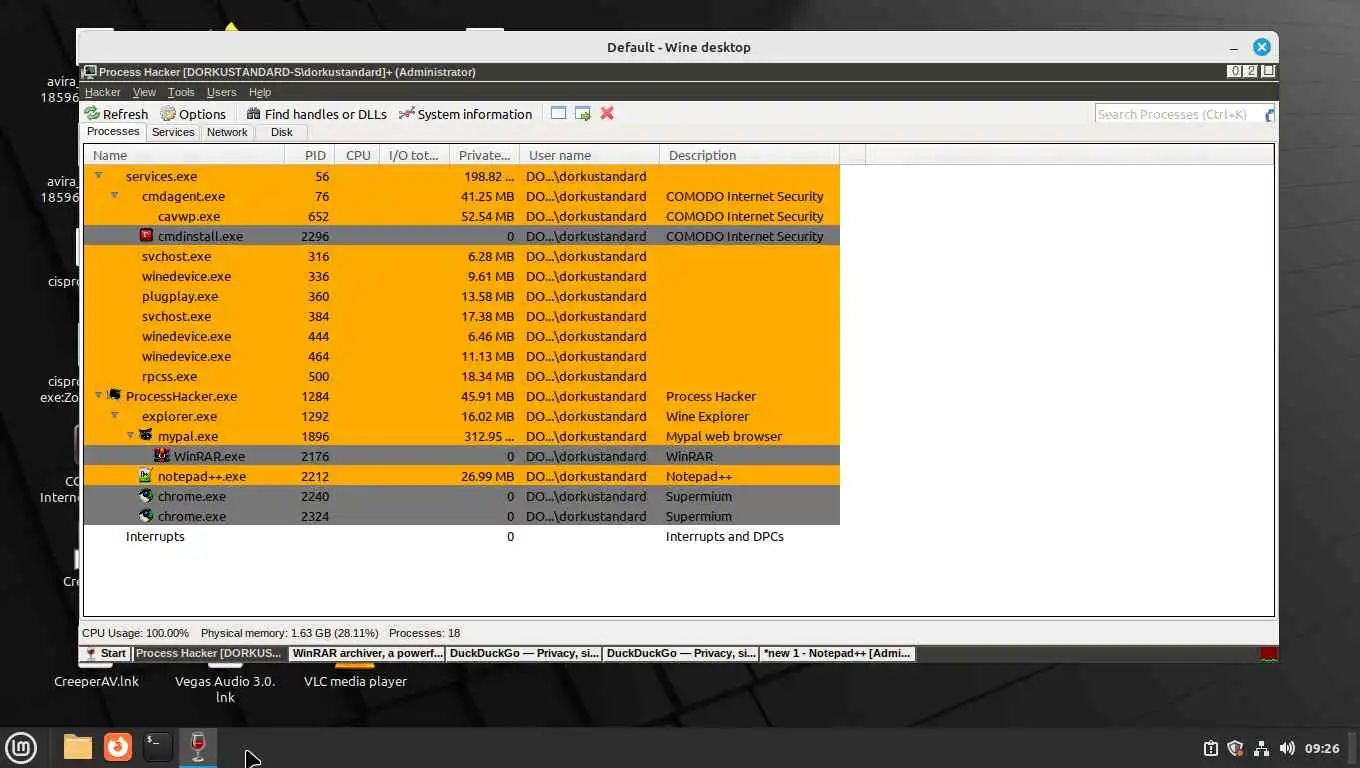1360x768 pixels.
Task: Collapse the services.exe tree node
Action: click(98, 175)
